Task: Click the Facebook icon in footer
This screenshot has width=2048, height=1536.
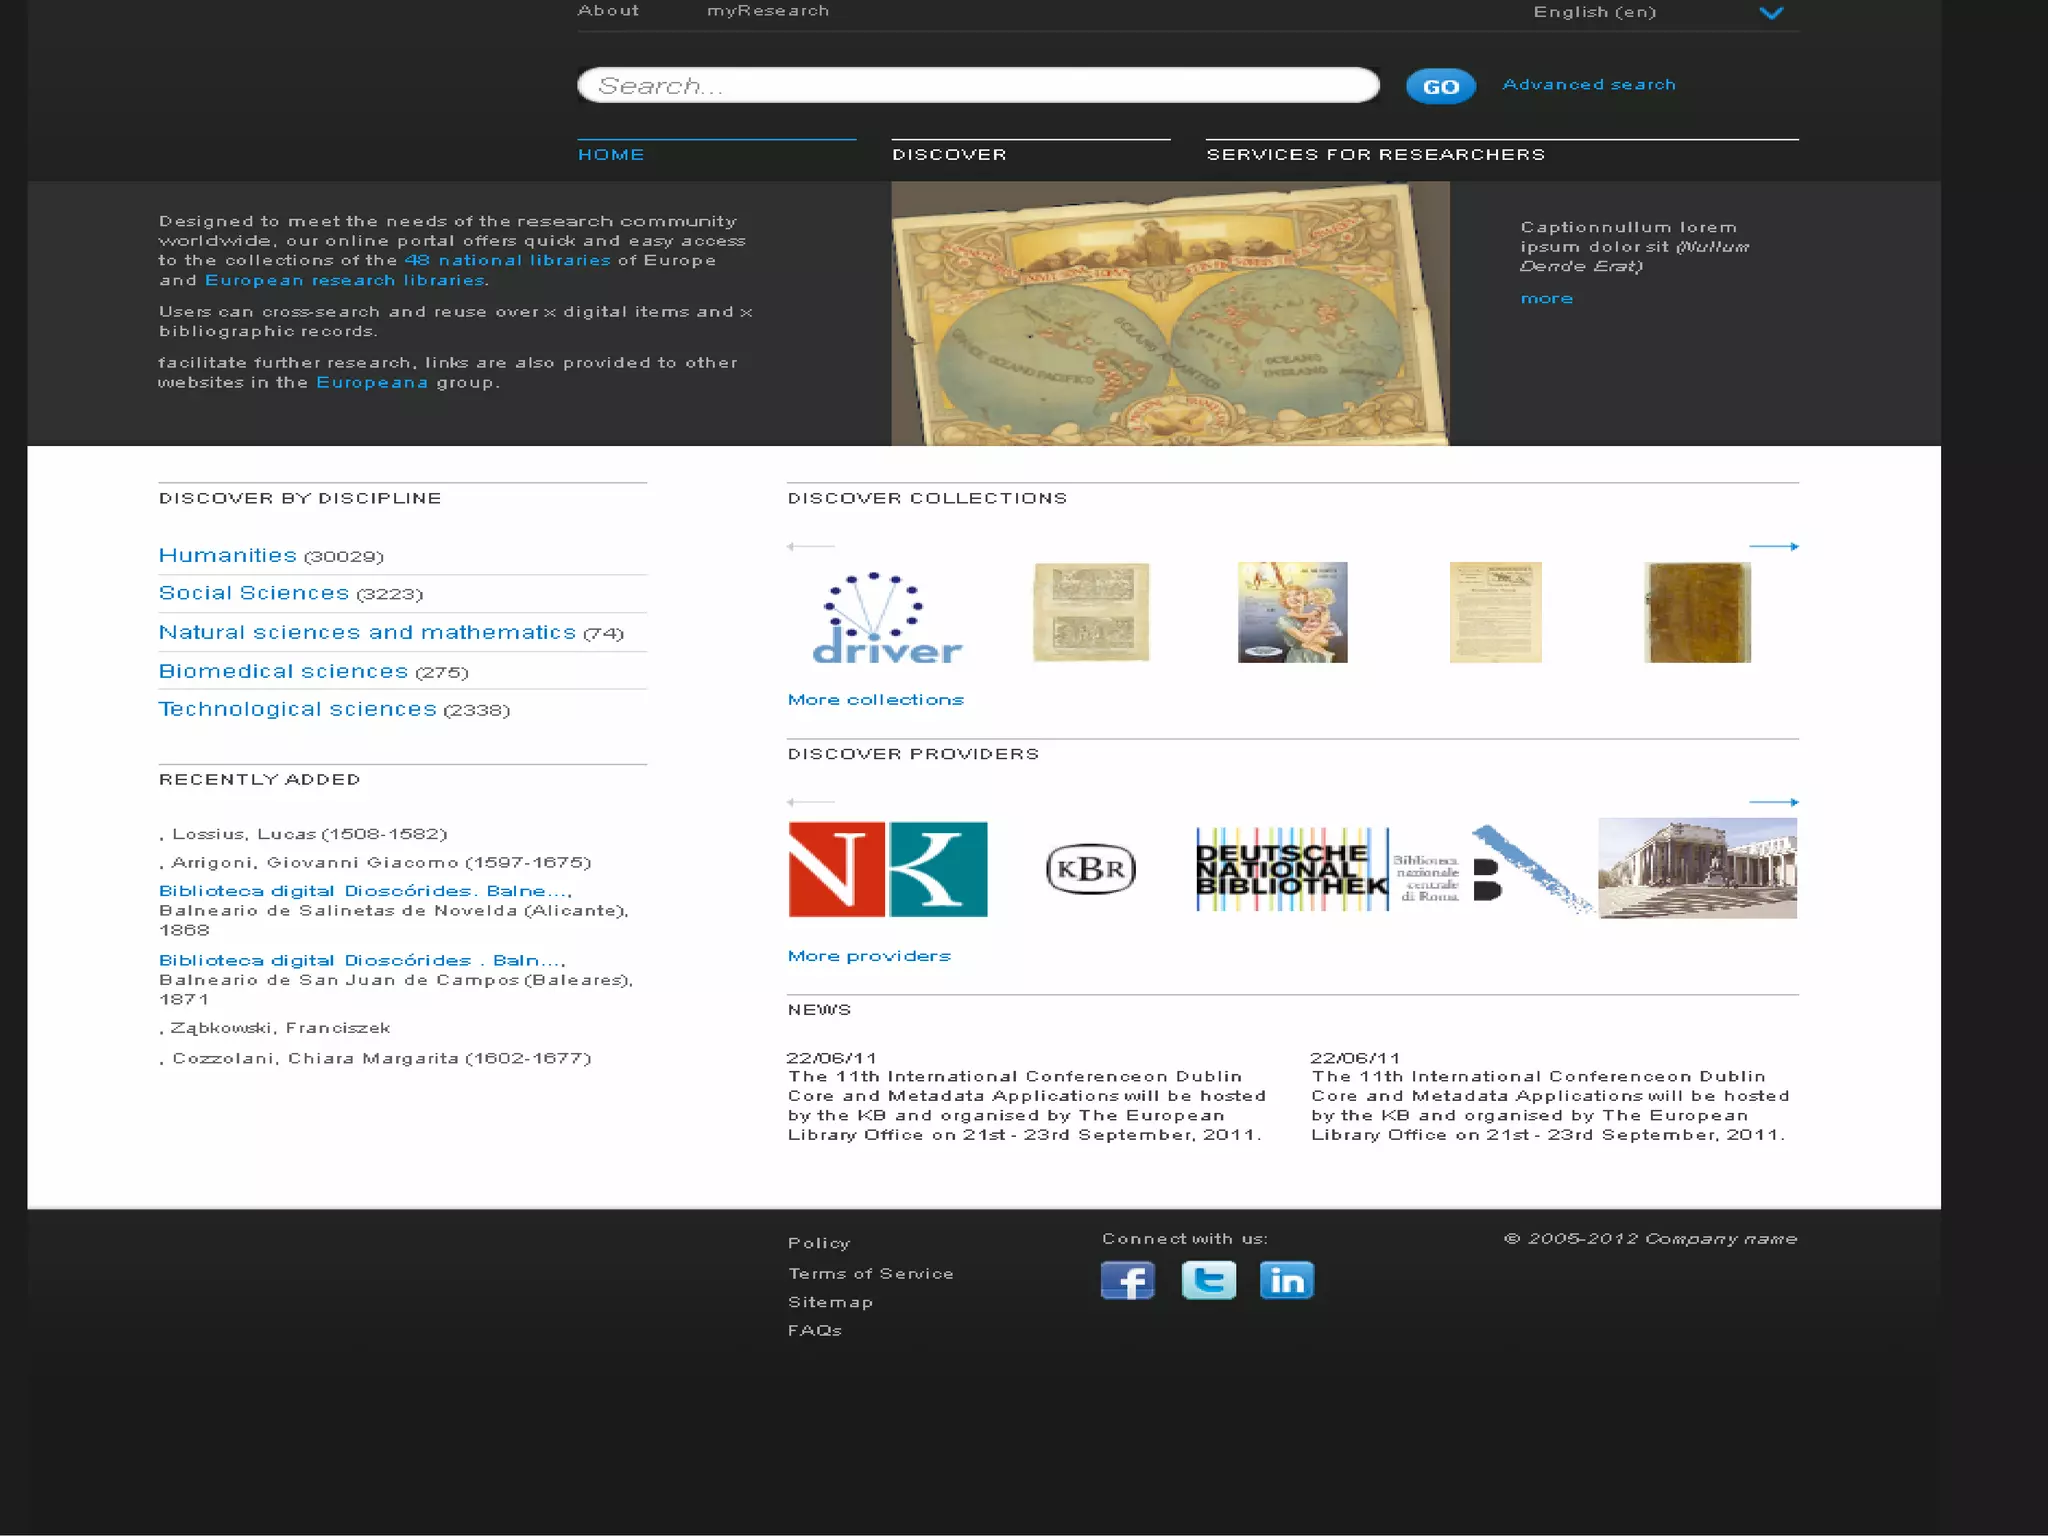Action: click(x=1127, y=1279)
